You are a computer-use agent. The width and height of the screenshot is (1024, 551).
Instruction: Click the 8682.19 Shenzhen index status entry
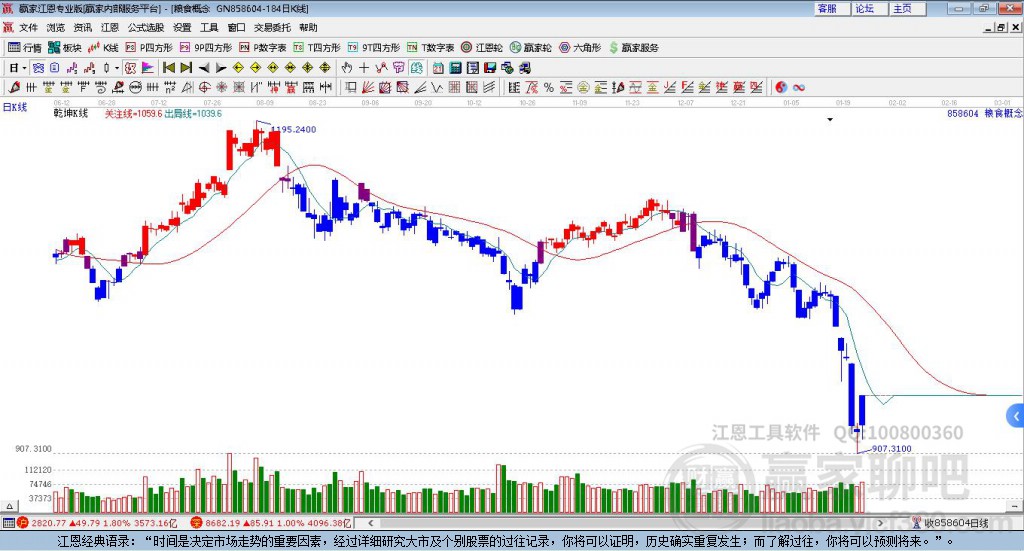pos(271,523)
